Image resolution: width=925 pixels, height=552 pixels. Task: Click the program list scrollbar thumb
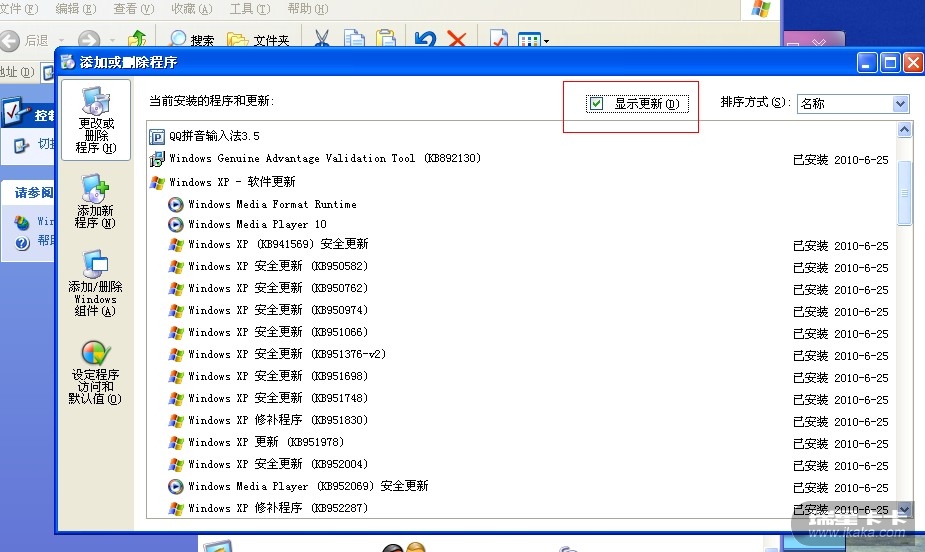click(904, 192)
